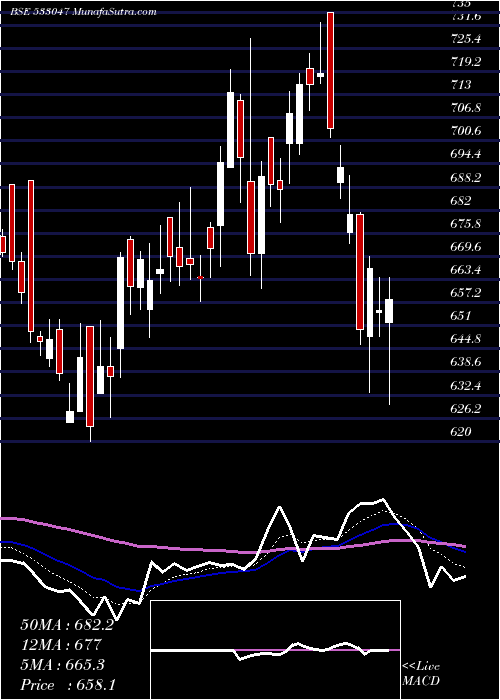This screenshot has width=500, height=700.
Task: Select the 688.2 price axis label
Action: (466, 178)
